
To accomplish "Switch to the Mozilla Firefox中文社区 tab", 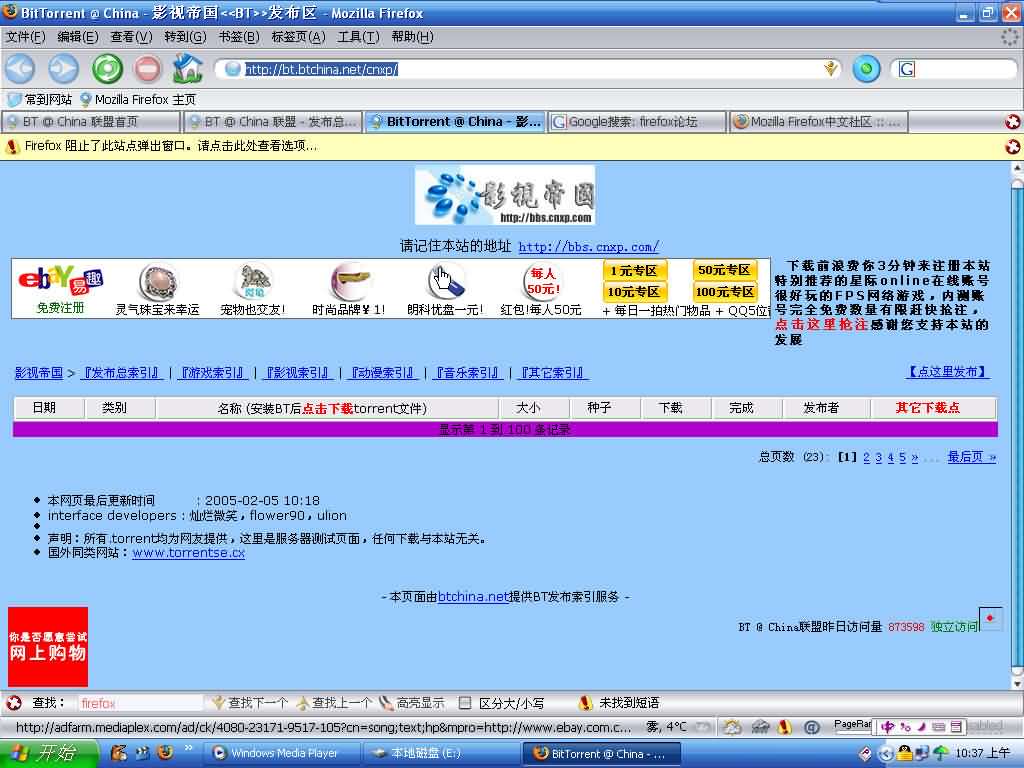I will click(x=819, y=121).
